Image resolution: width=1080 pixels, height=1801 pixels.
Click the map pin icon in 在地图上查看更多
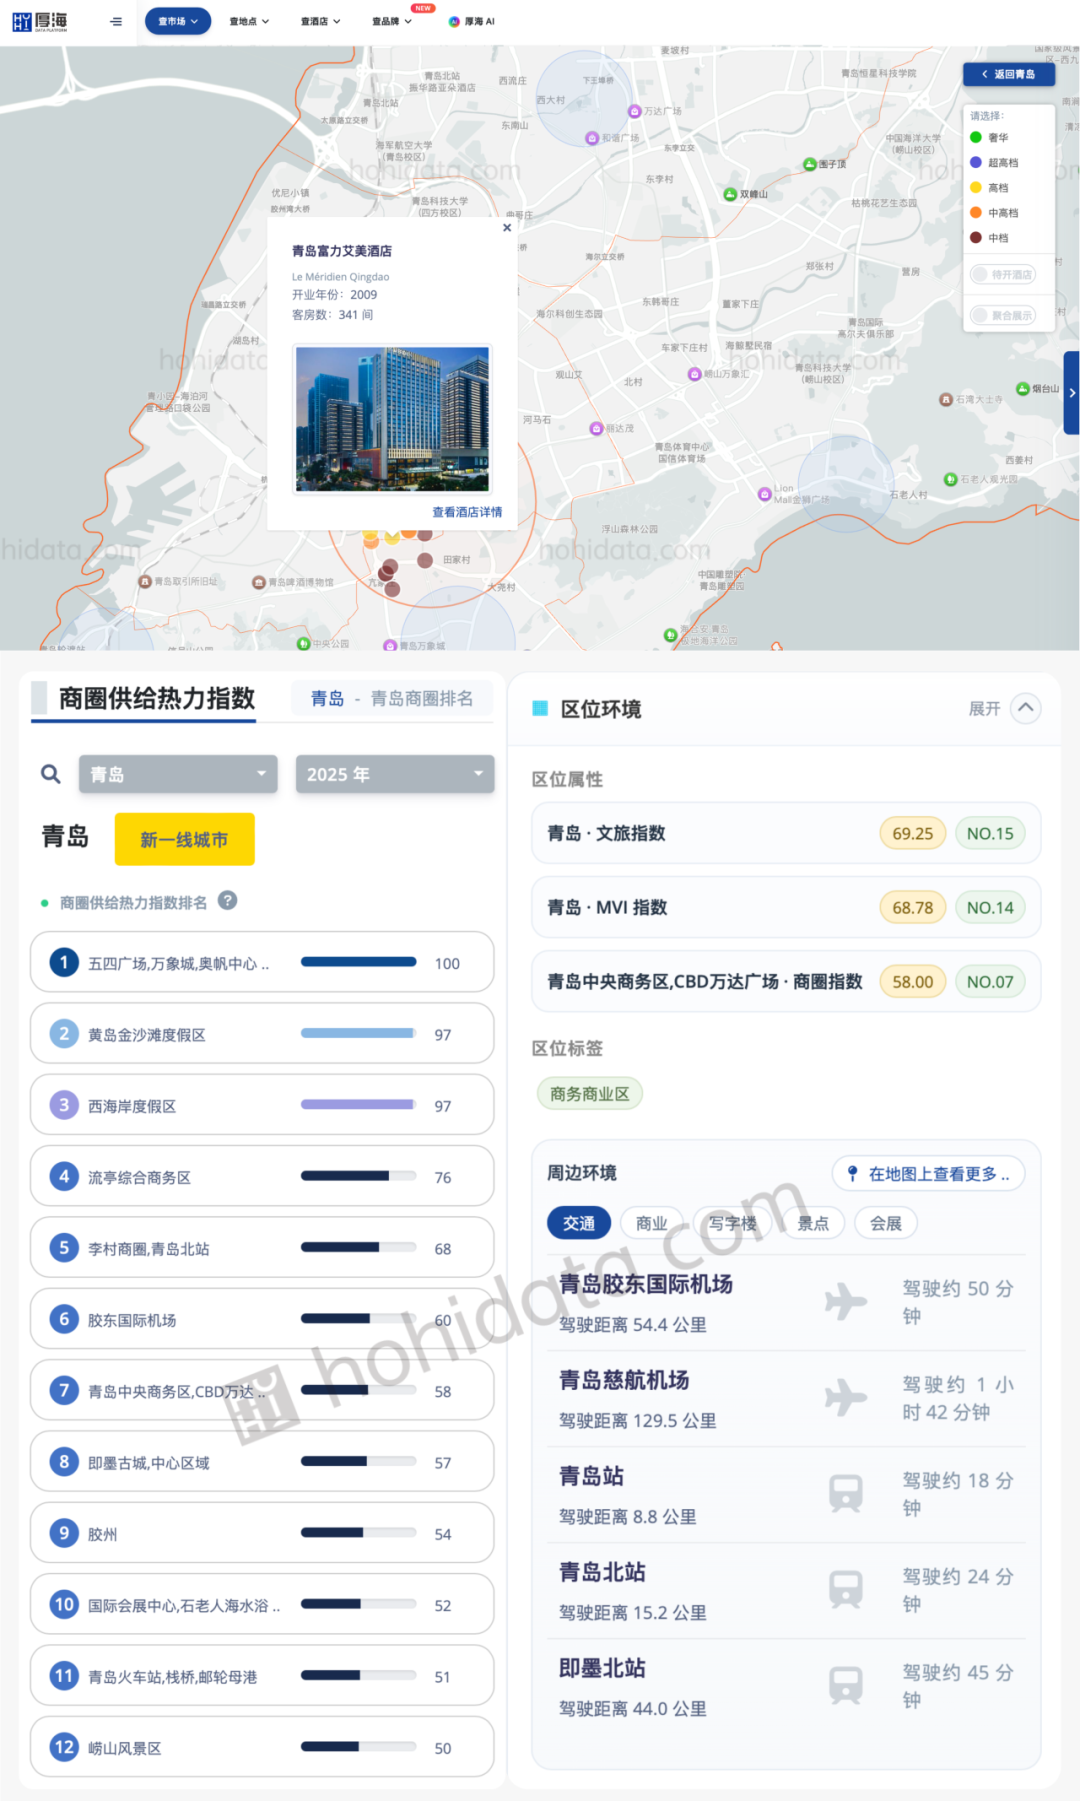point(852,1173)
